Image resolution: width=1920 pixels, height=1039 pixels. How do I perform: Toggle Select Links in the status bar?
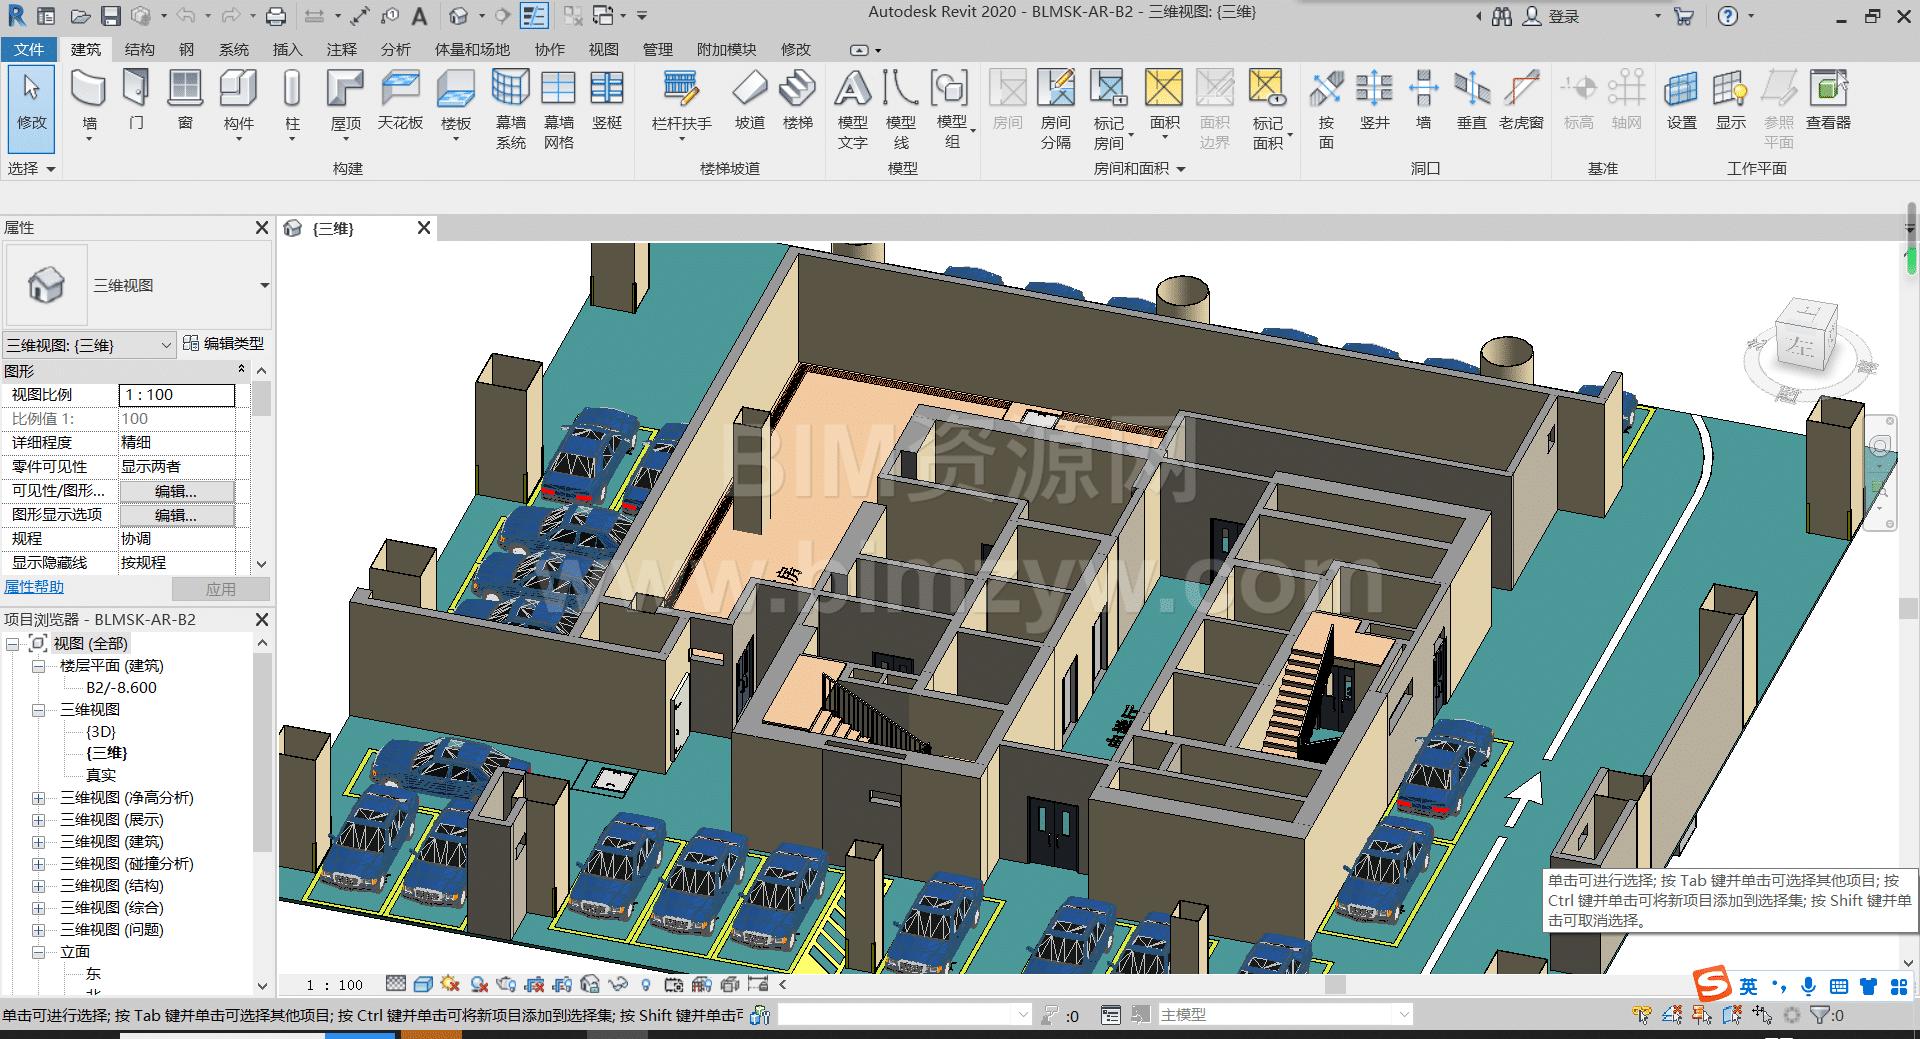click(1642, 1015)
